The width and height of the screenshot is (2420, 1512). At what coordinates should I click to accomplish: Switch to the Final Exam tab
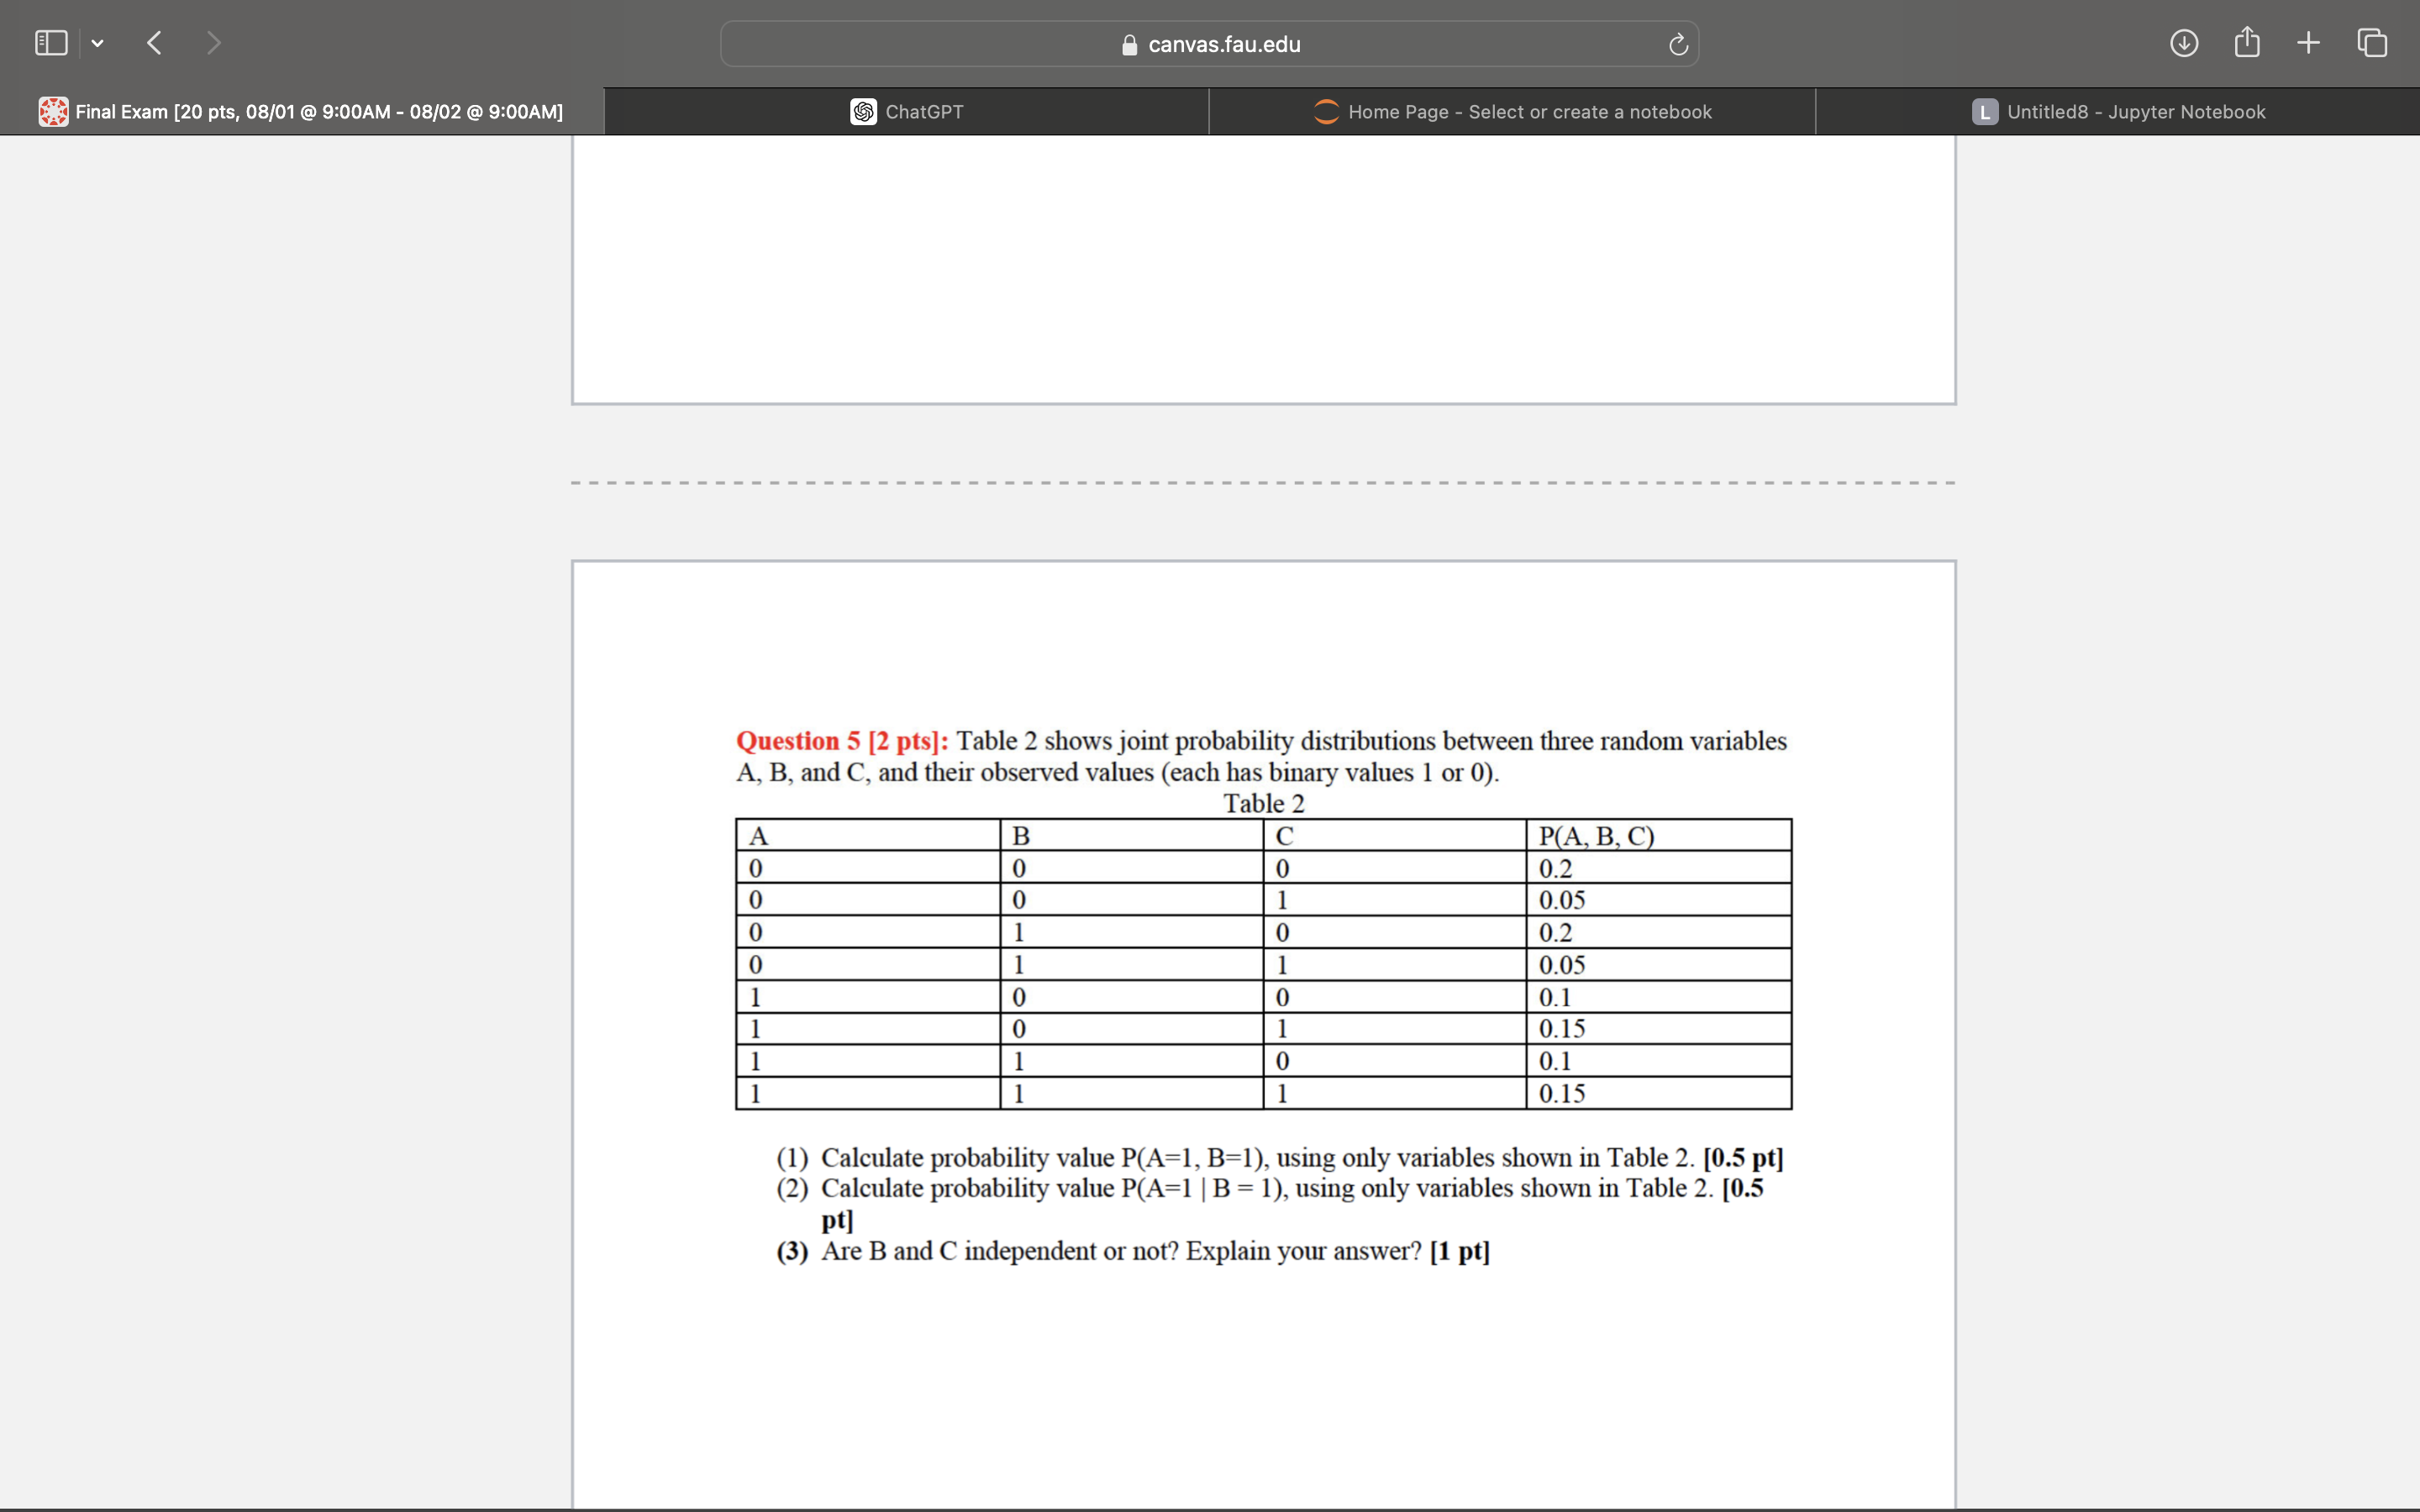(x=301, y=112)
